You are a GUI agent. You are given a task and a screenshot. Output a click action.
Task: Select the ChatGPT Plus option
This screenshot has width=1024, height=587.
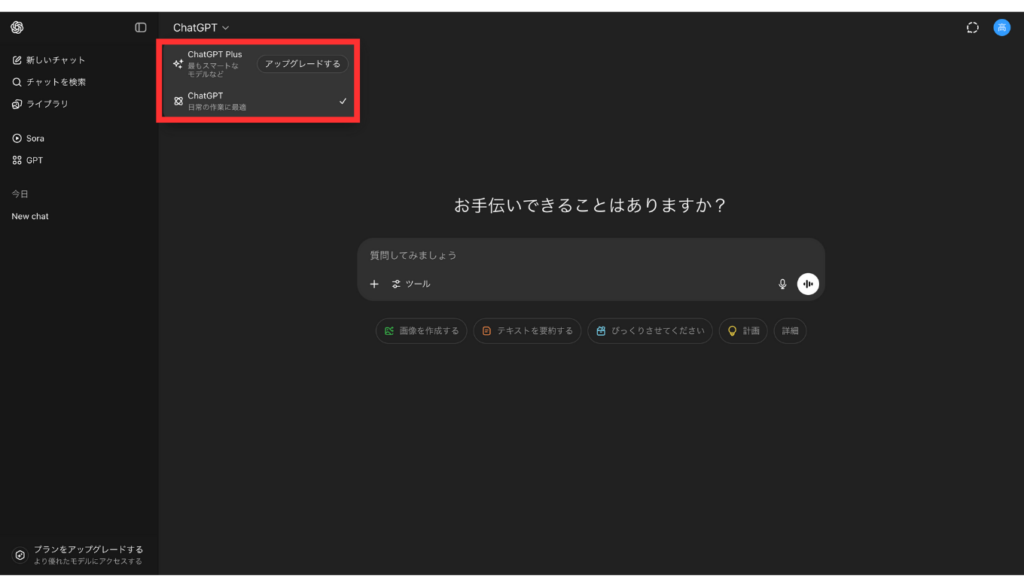tap(259, 64)
